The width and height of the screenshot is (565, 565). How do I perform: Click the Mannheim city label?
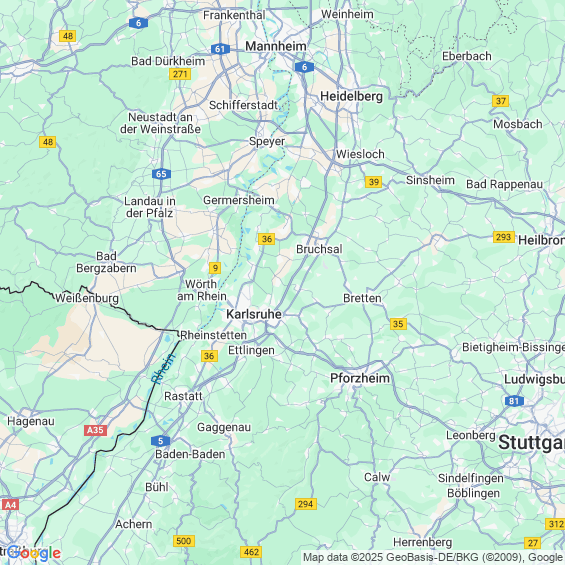pos(276,46)
